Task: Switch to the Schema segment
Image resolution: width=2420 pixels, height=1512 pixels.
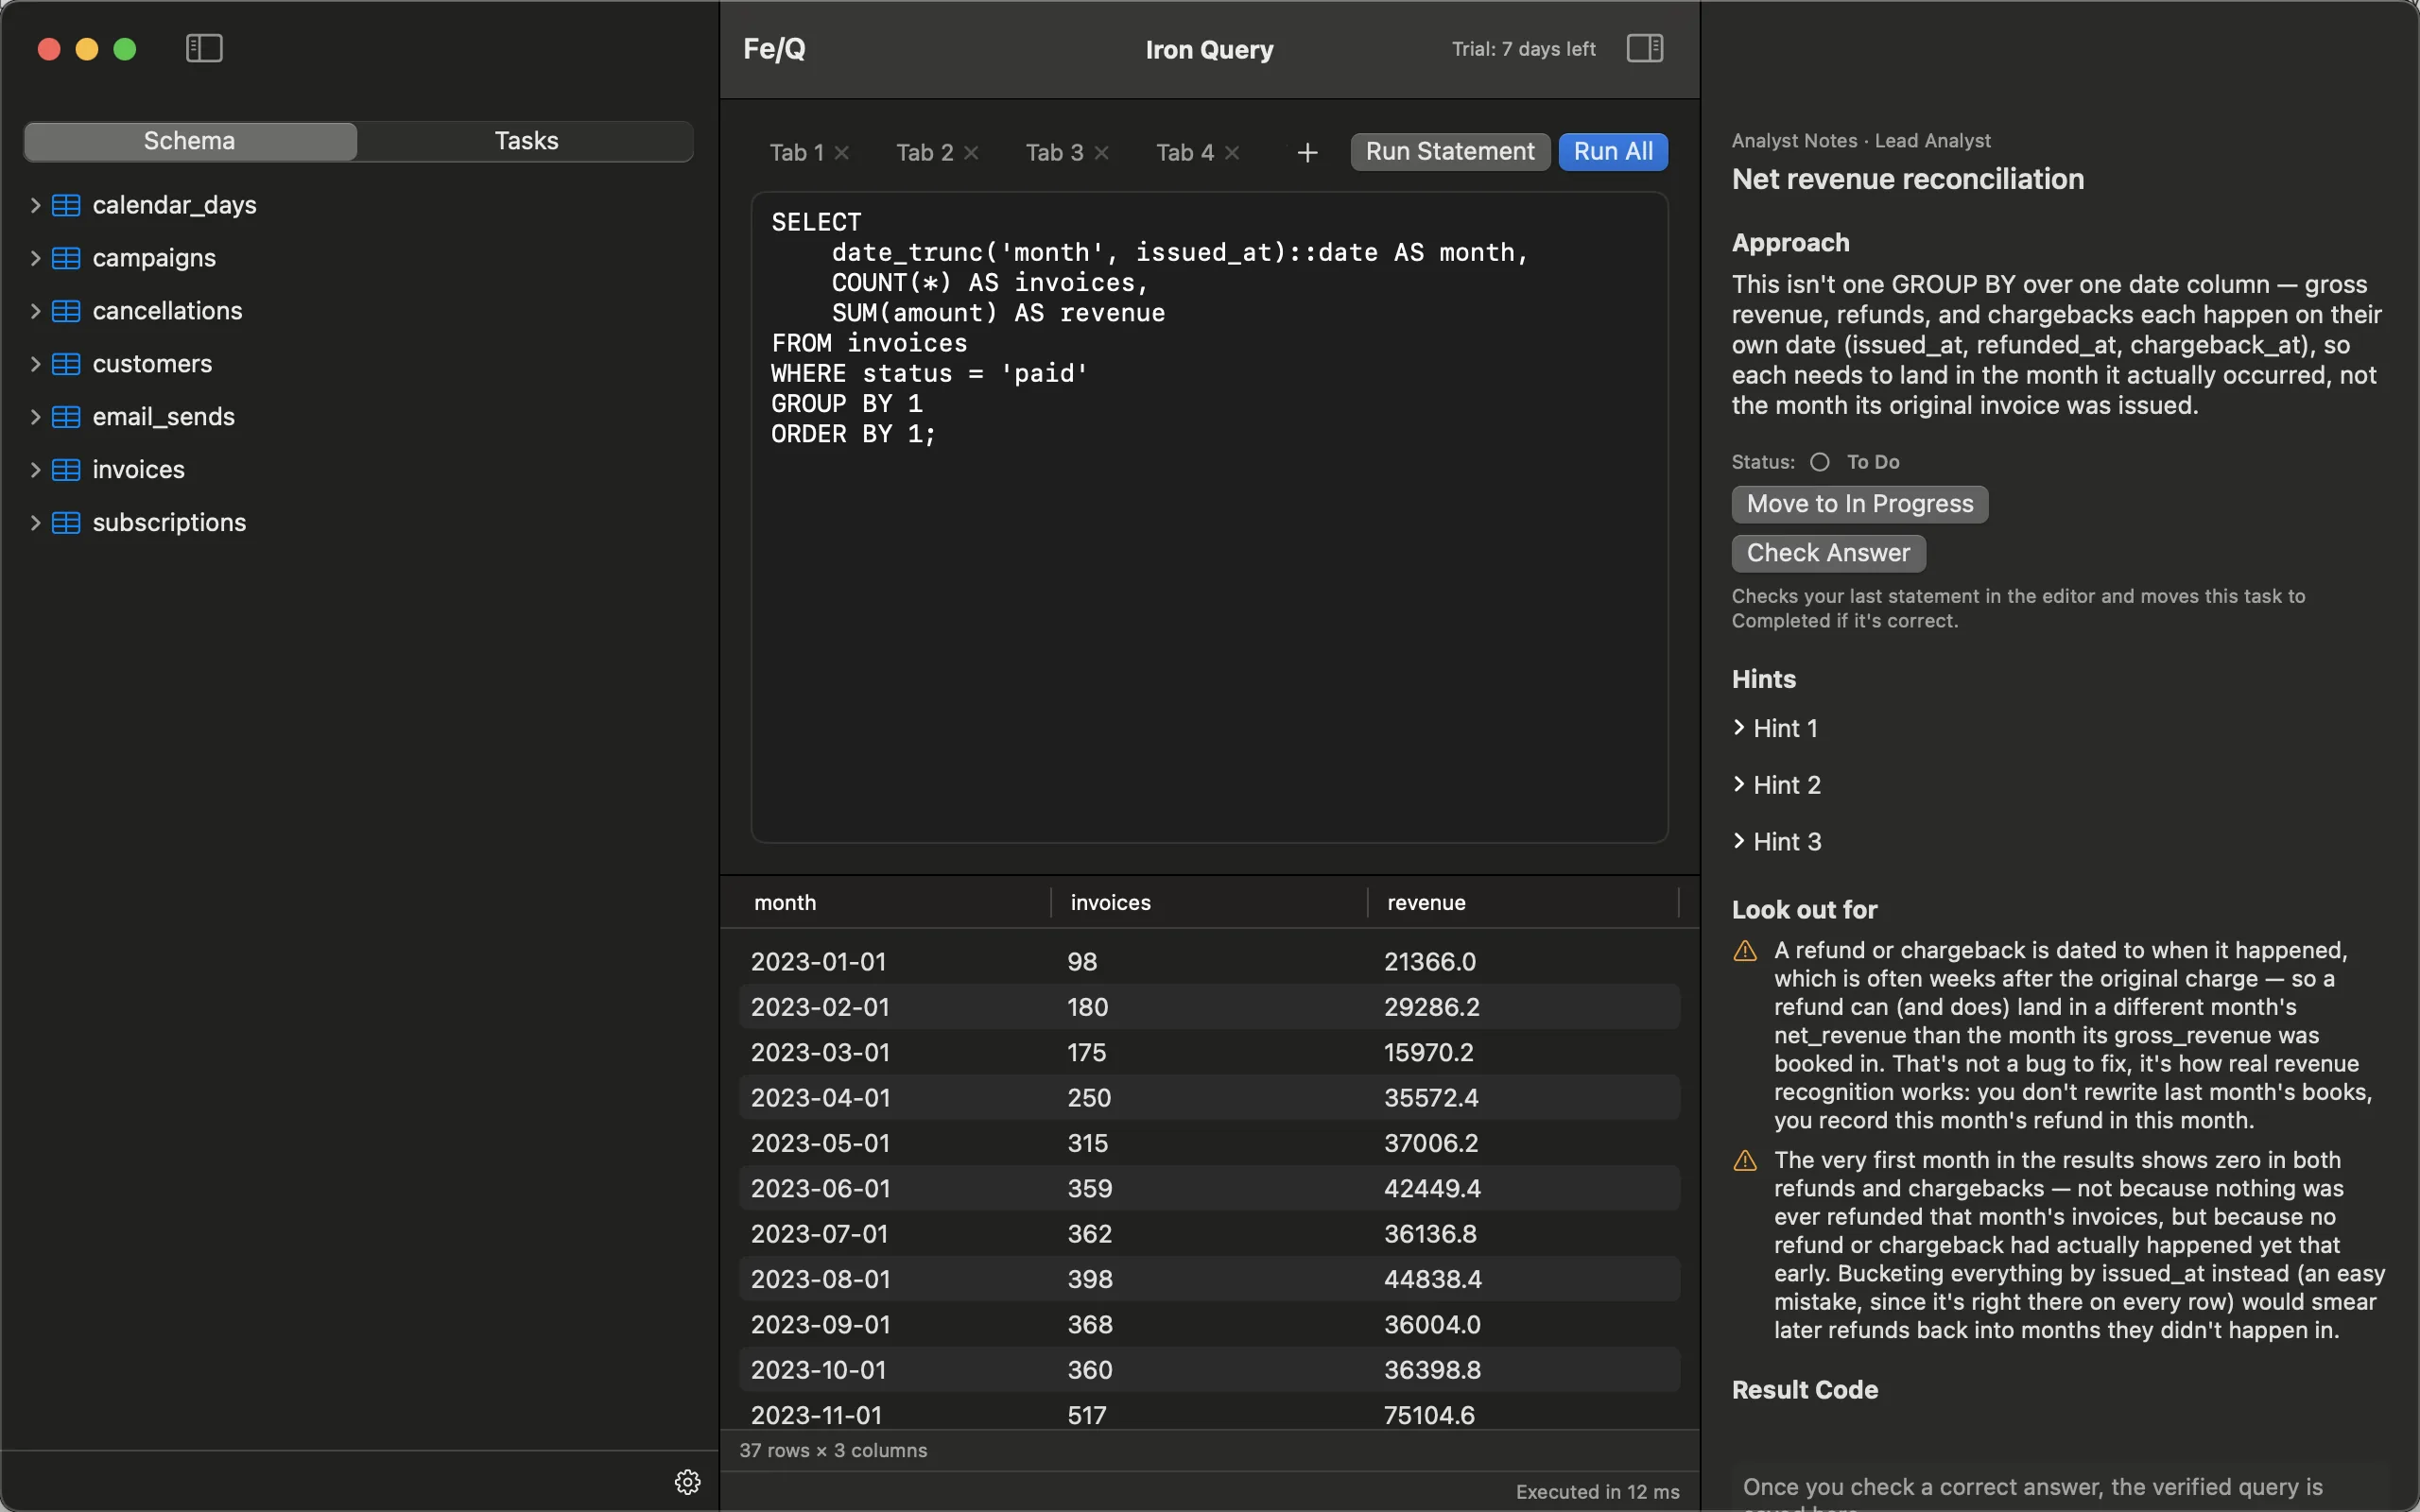Action: pos(190,141)
